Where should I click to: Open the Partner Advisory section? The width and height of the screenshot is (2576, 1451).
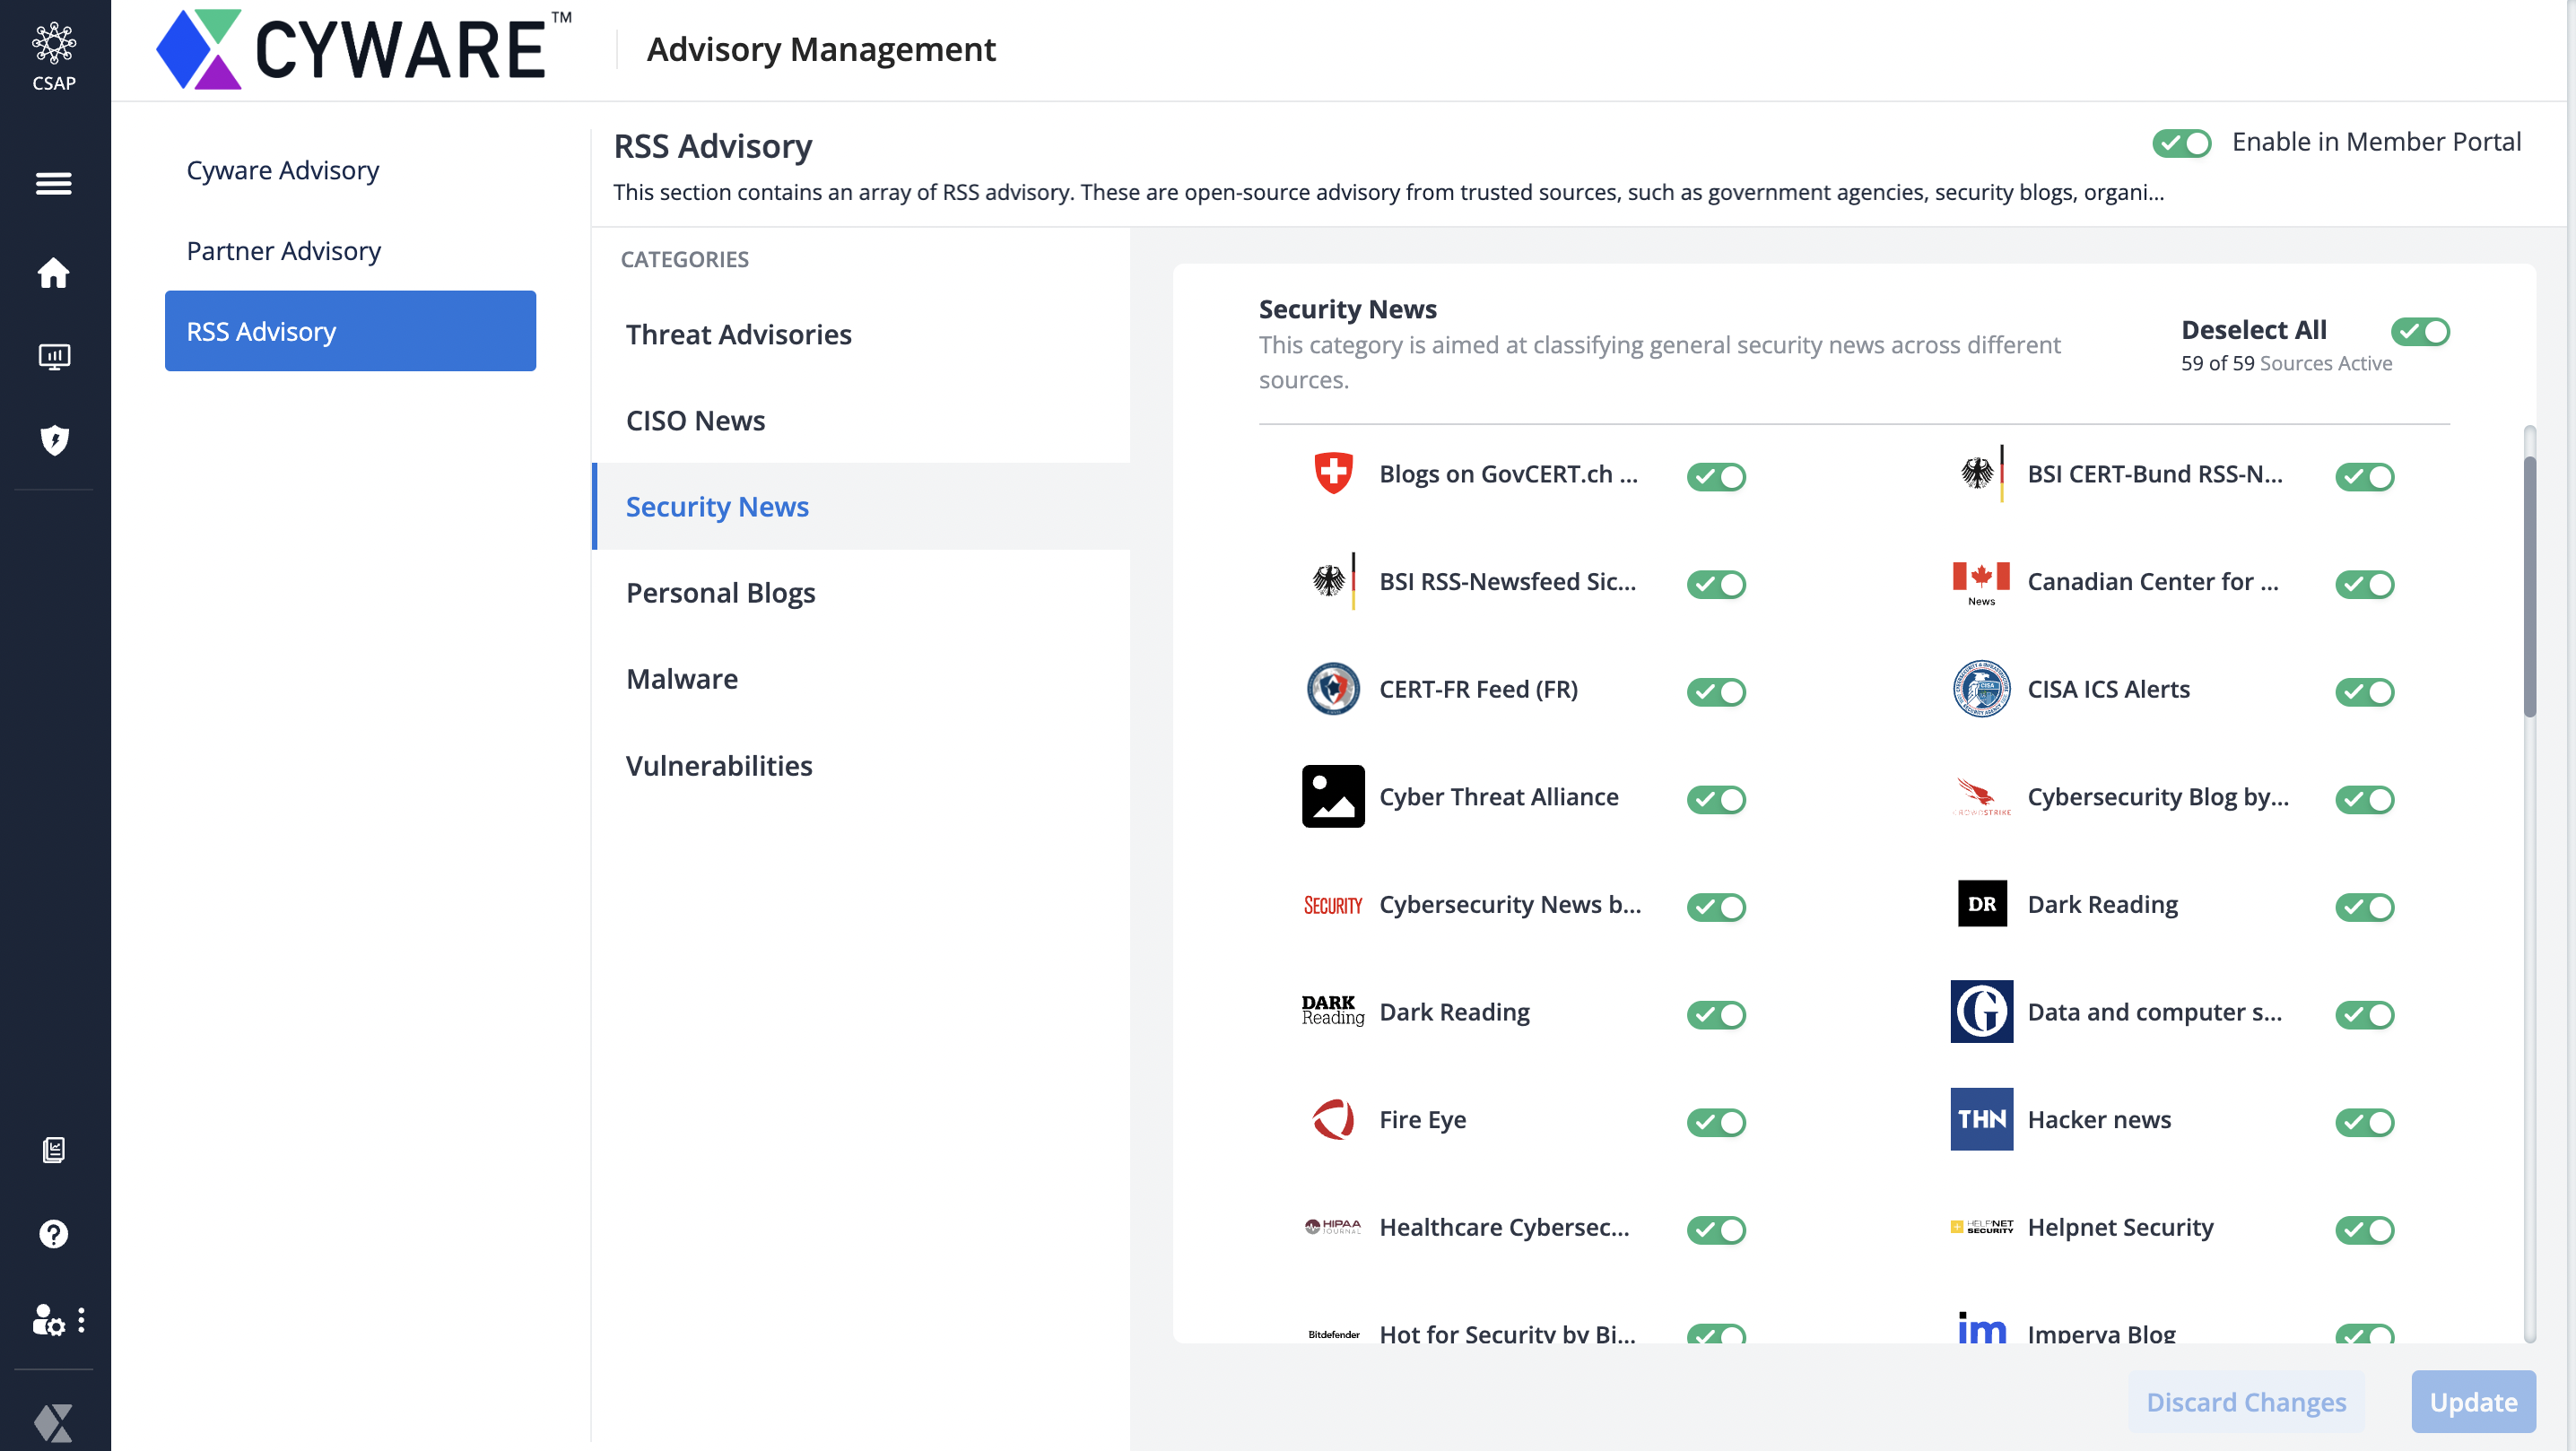click(x=283, y=250)
